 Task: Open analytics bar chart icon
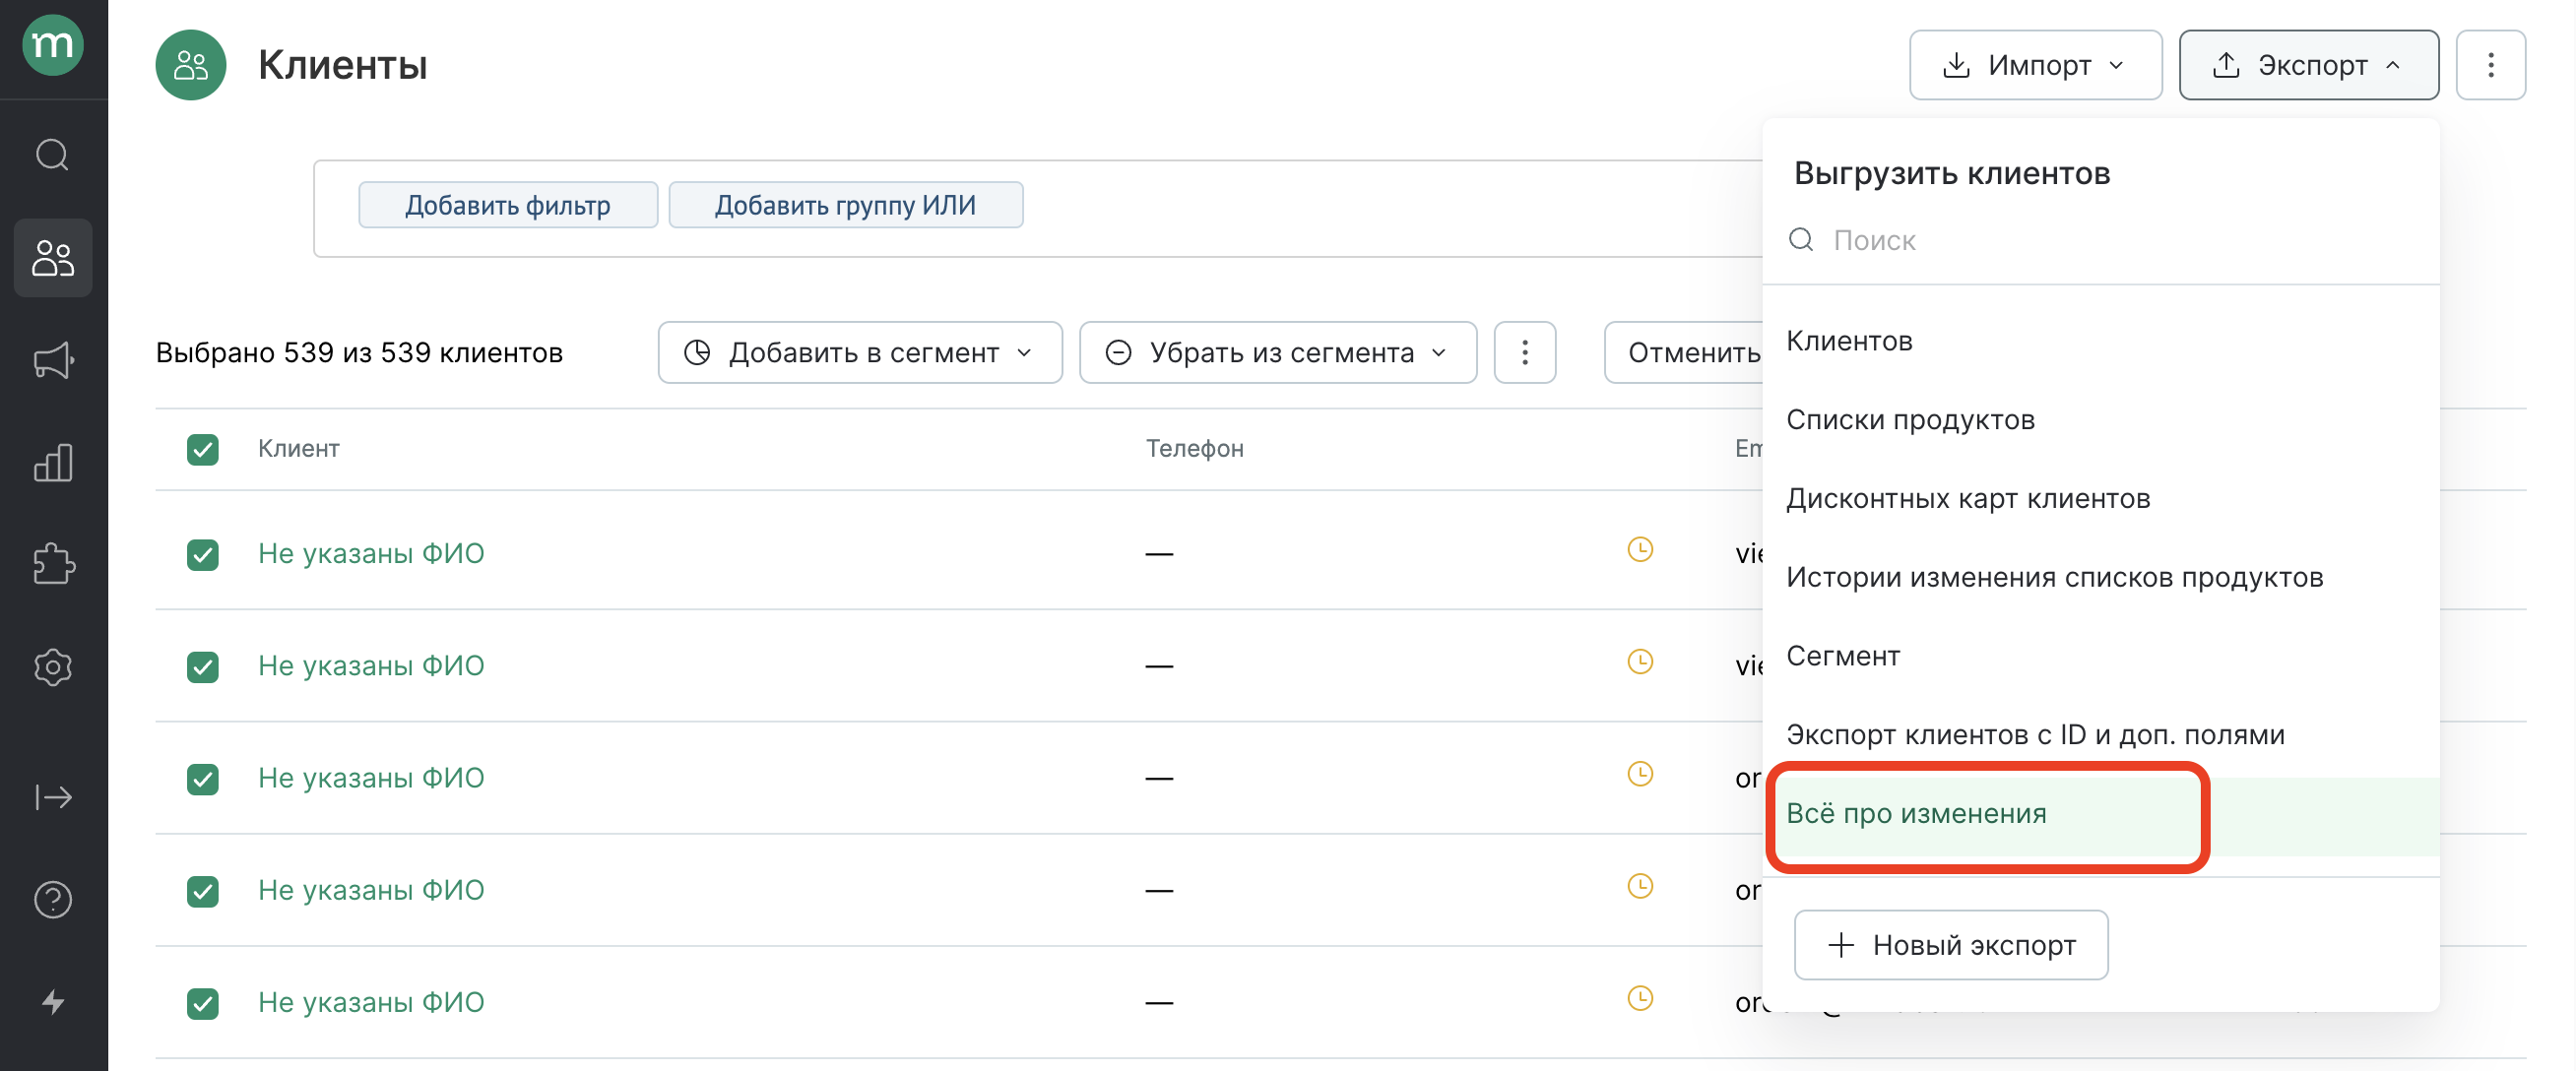pyautogui.click(x=53, y=463)
